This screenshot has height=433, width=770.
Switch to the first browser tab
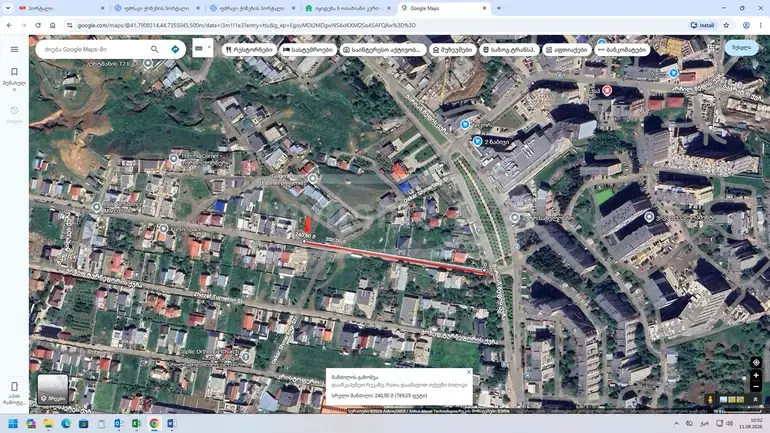click(61, 8)
